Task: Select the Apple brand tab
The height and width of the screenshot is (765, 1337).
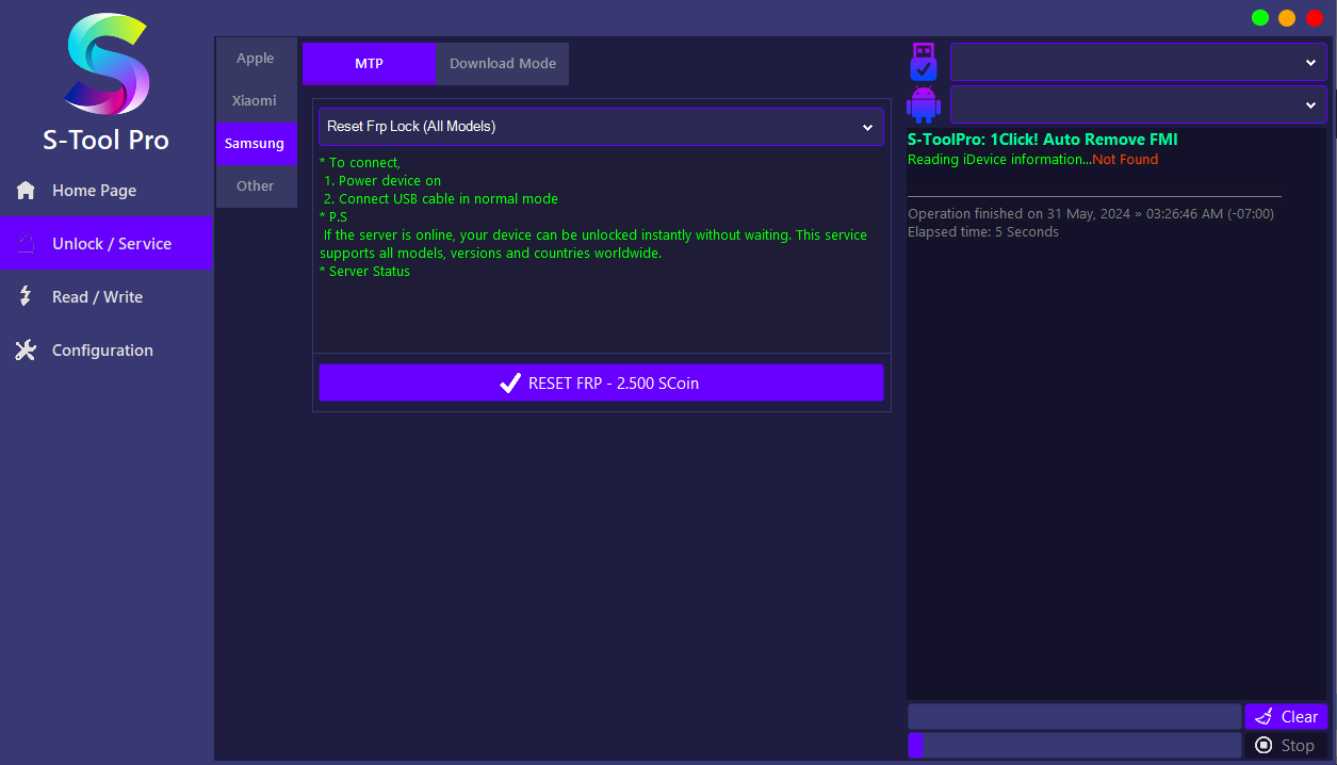Action: pos(256,58)
